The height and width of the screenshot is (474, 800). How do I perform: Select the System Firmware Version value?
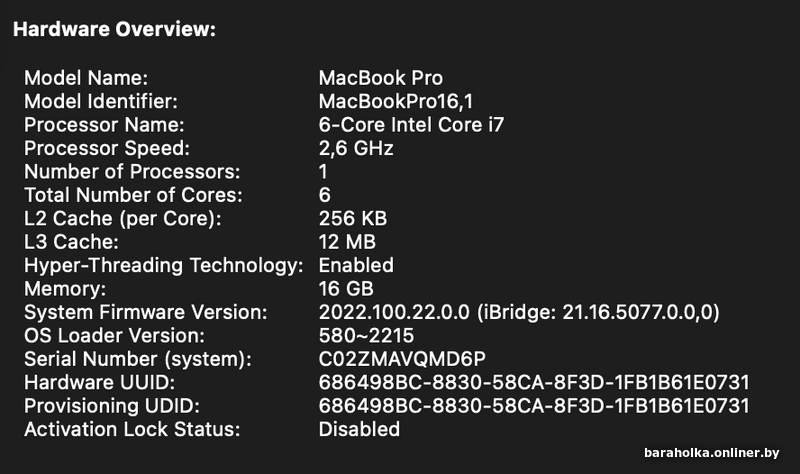coord(519,312)
